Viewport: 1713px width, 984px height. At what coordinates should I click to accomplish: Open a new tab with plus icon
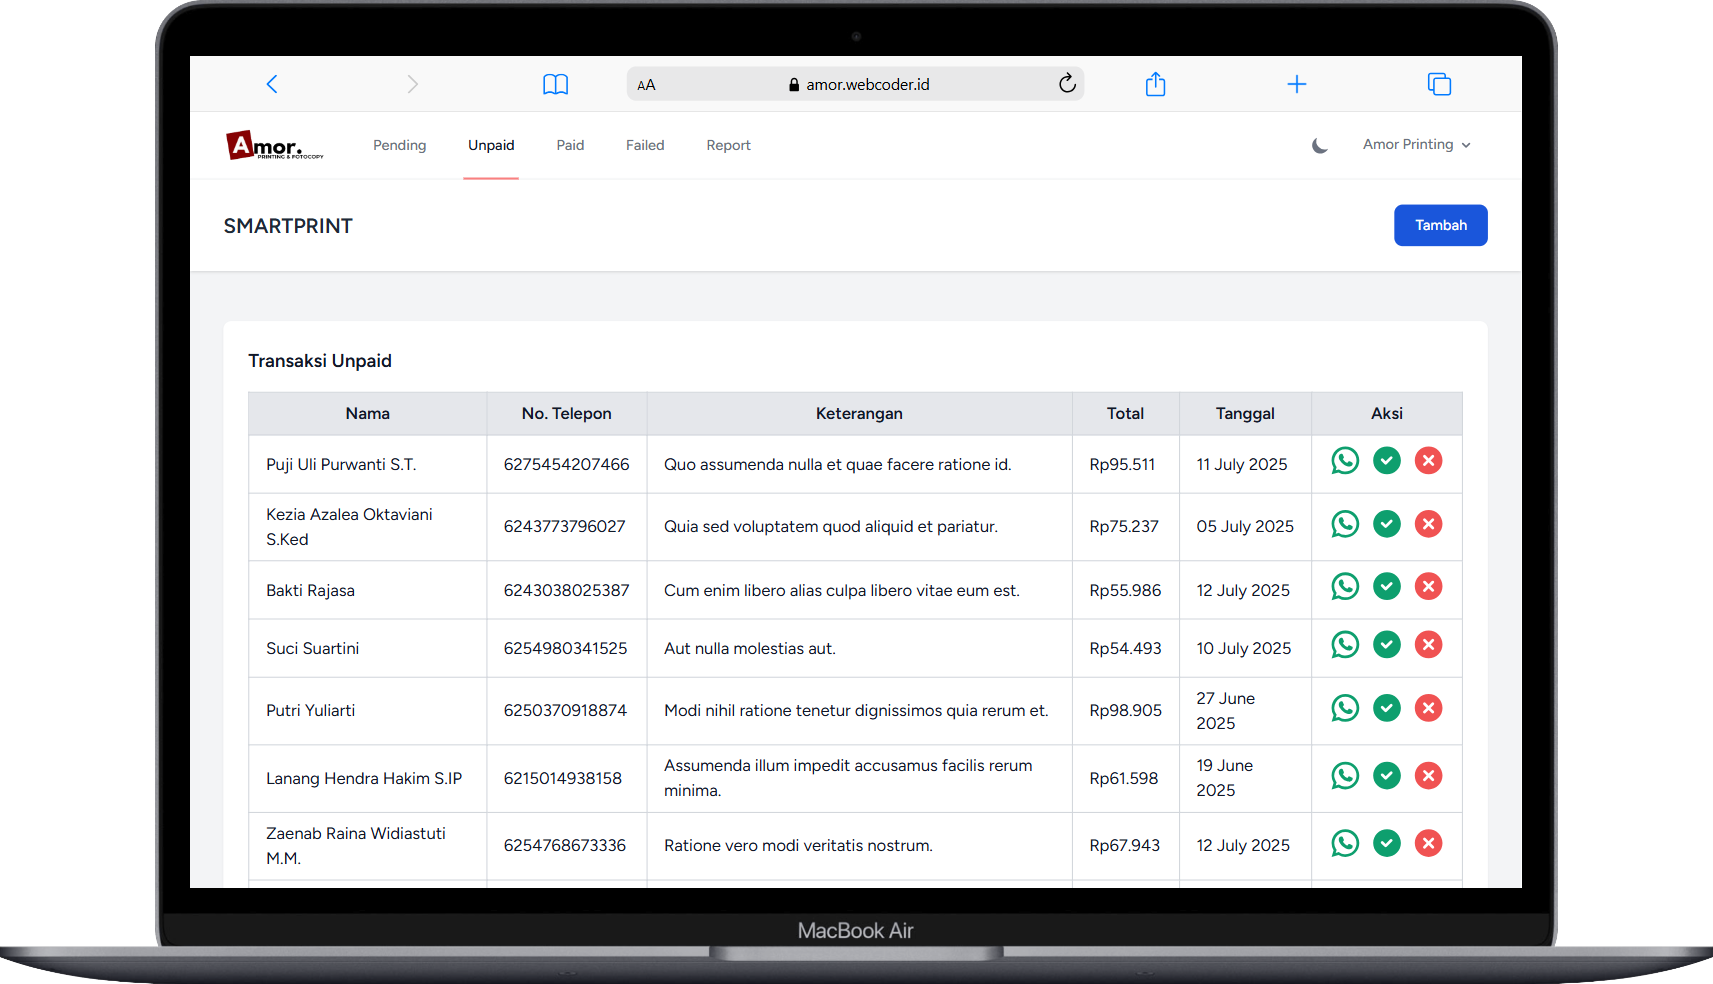pyautogui.click(x=1297, y=84)
